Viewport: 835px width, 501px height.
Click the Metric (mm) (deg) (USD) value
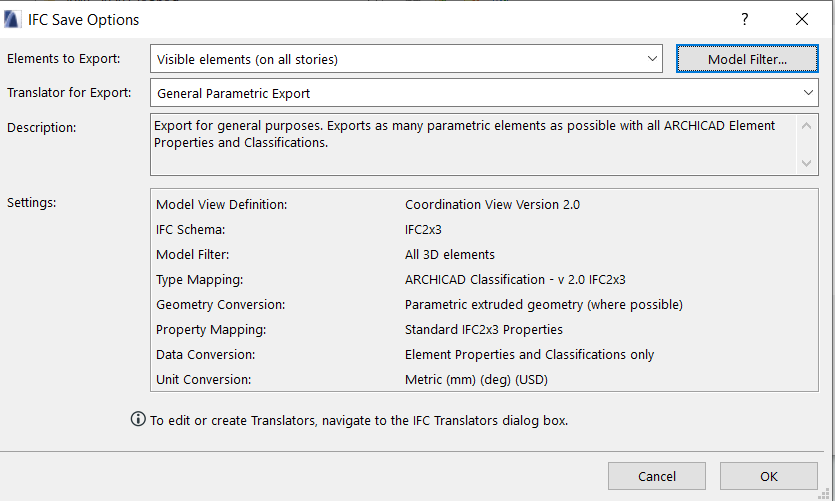point(476,380)
